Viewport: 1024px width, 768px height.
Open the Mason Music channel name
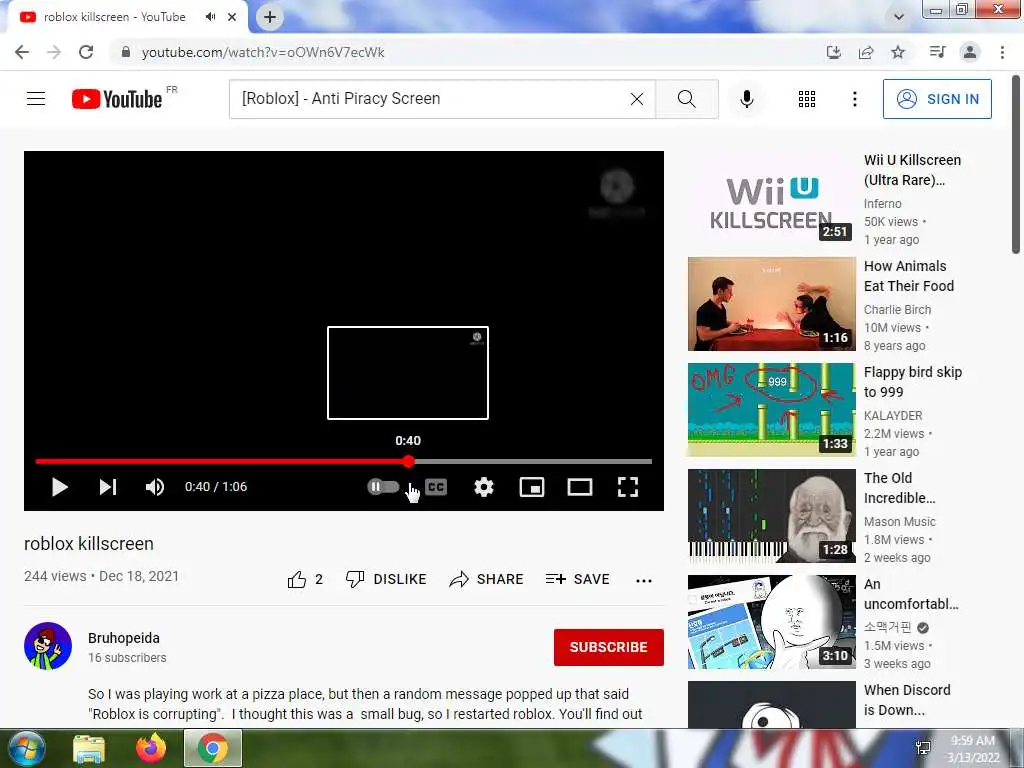coord(900,521)
